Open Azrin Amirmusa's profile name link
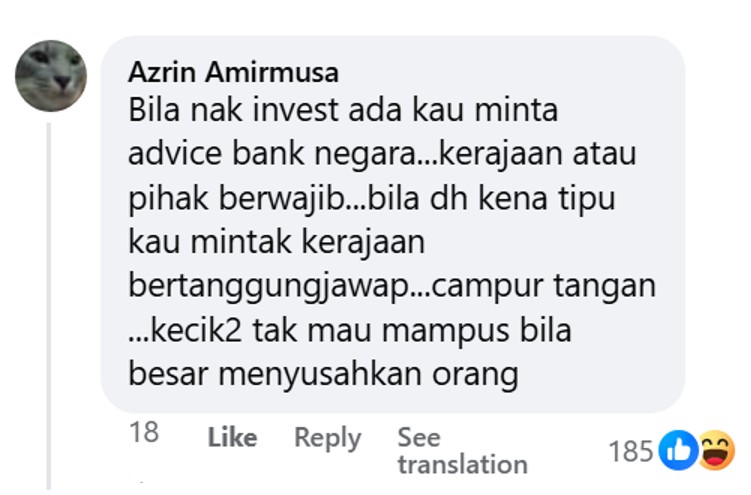751x495 pixels. 234,73
